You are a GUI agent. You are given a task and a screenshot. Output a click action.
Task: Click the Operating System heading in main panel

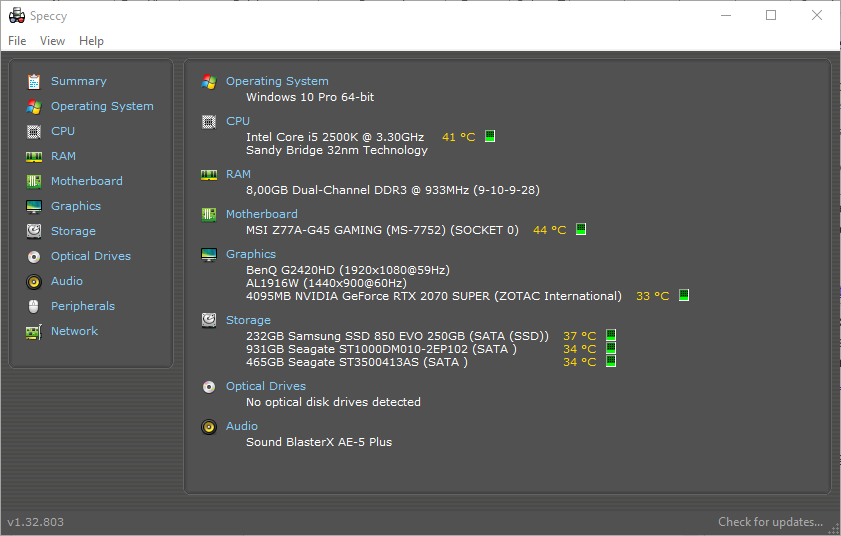point(277,81)
